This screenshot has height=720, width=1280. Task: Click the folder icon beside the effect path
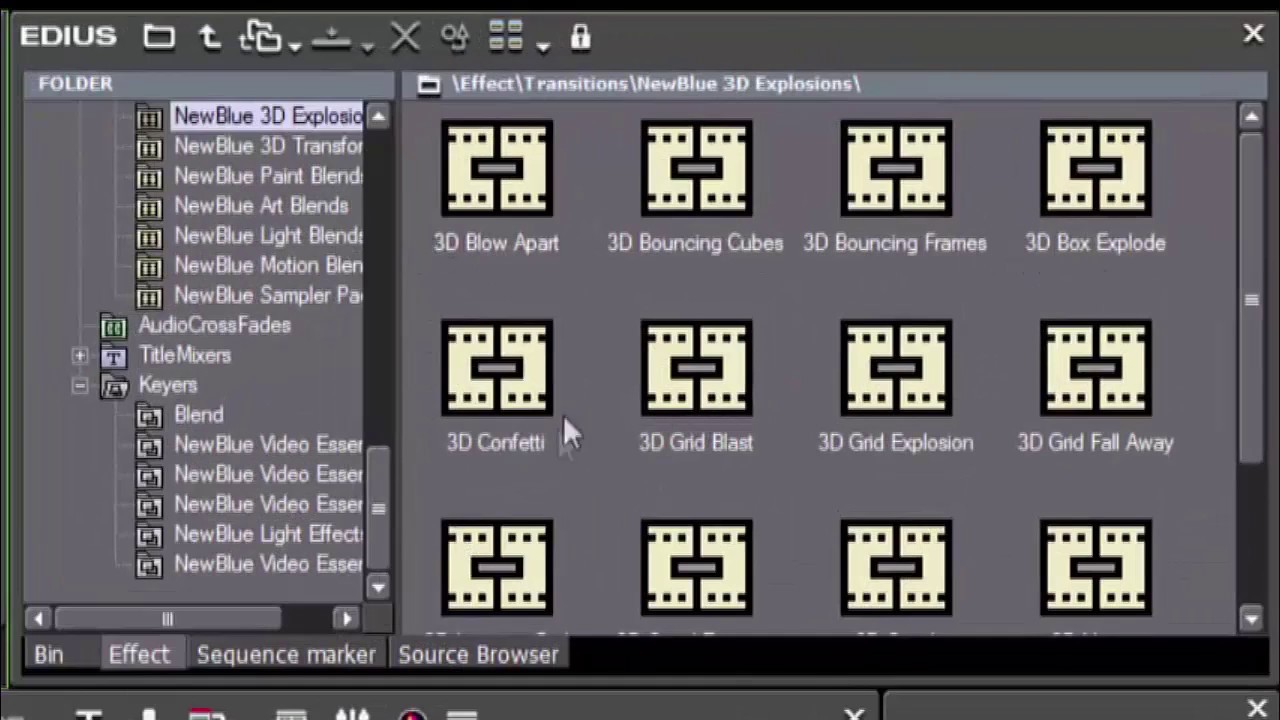tap(428, 85)
